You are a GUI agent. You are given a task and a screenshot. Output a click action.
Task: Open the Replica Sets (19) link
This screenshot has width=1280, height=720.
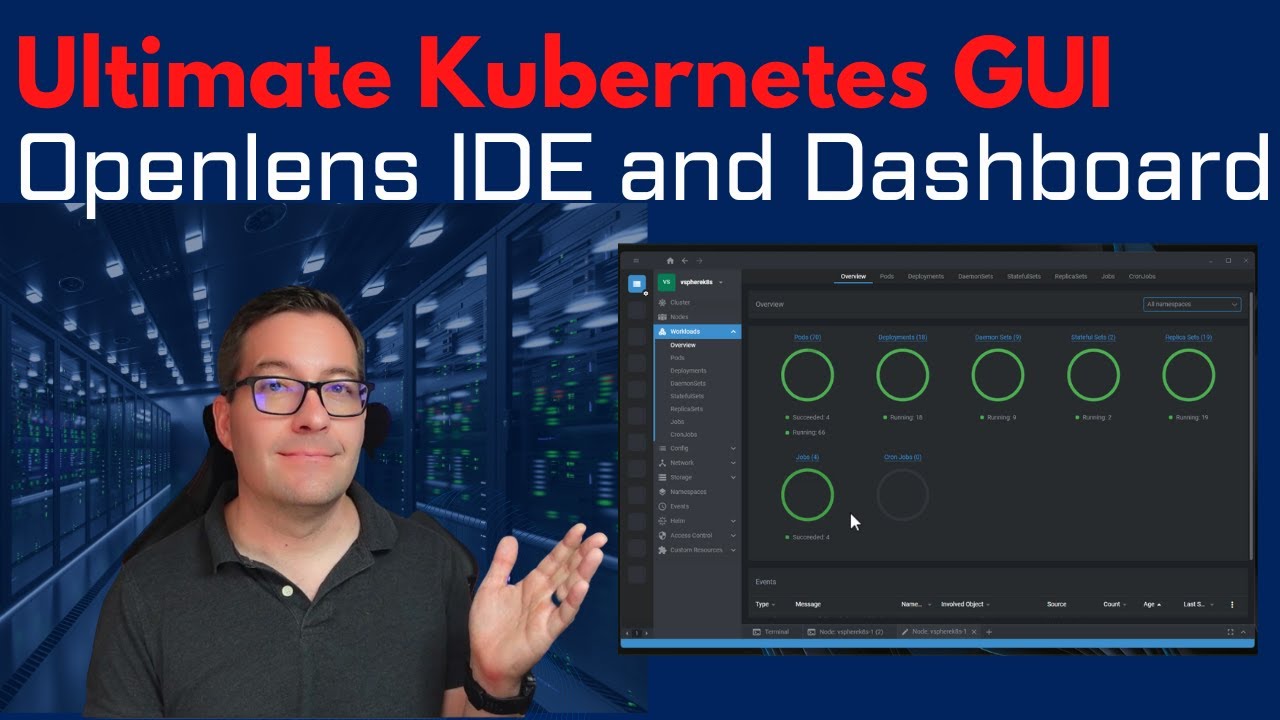click(1188, 337)
